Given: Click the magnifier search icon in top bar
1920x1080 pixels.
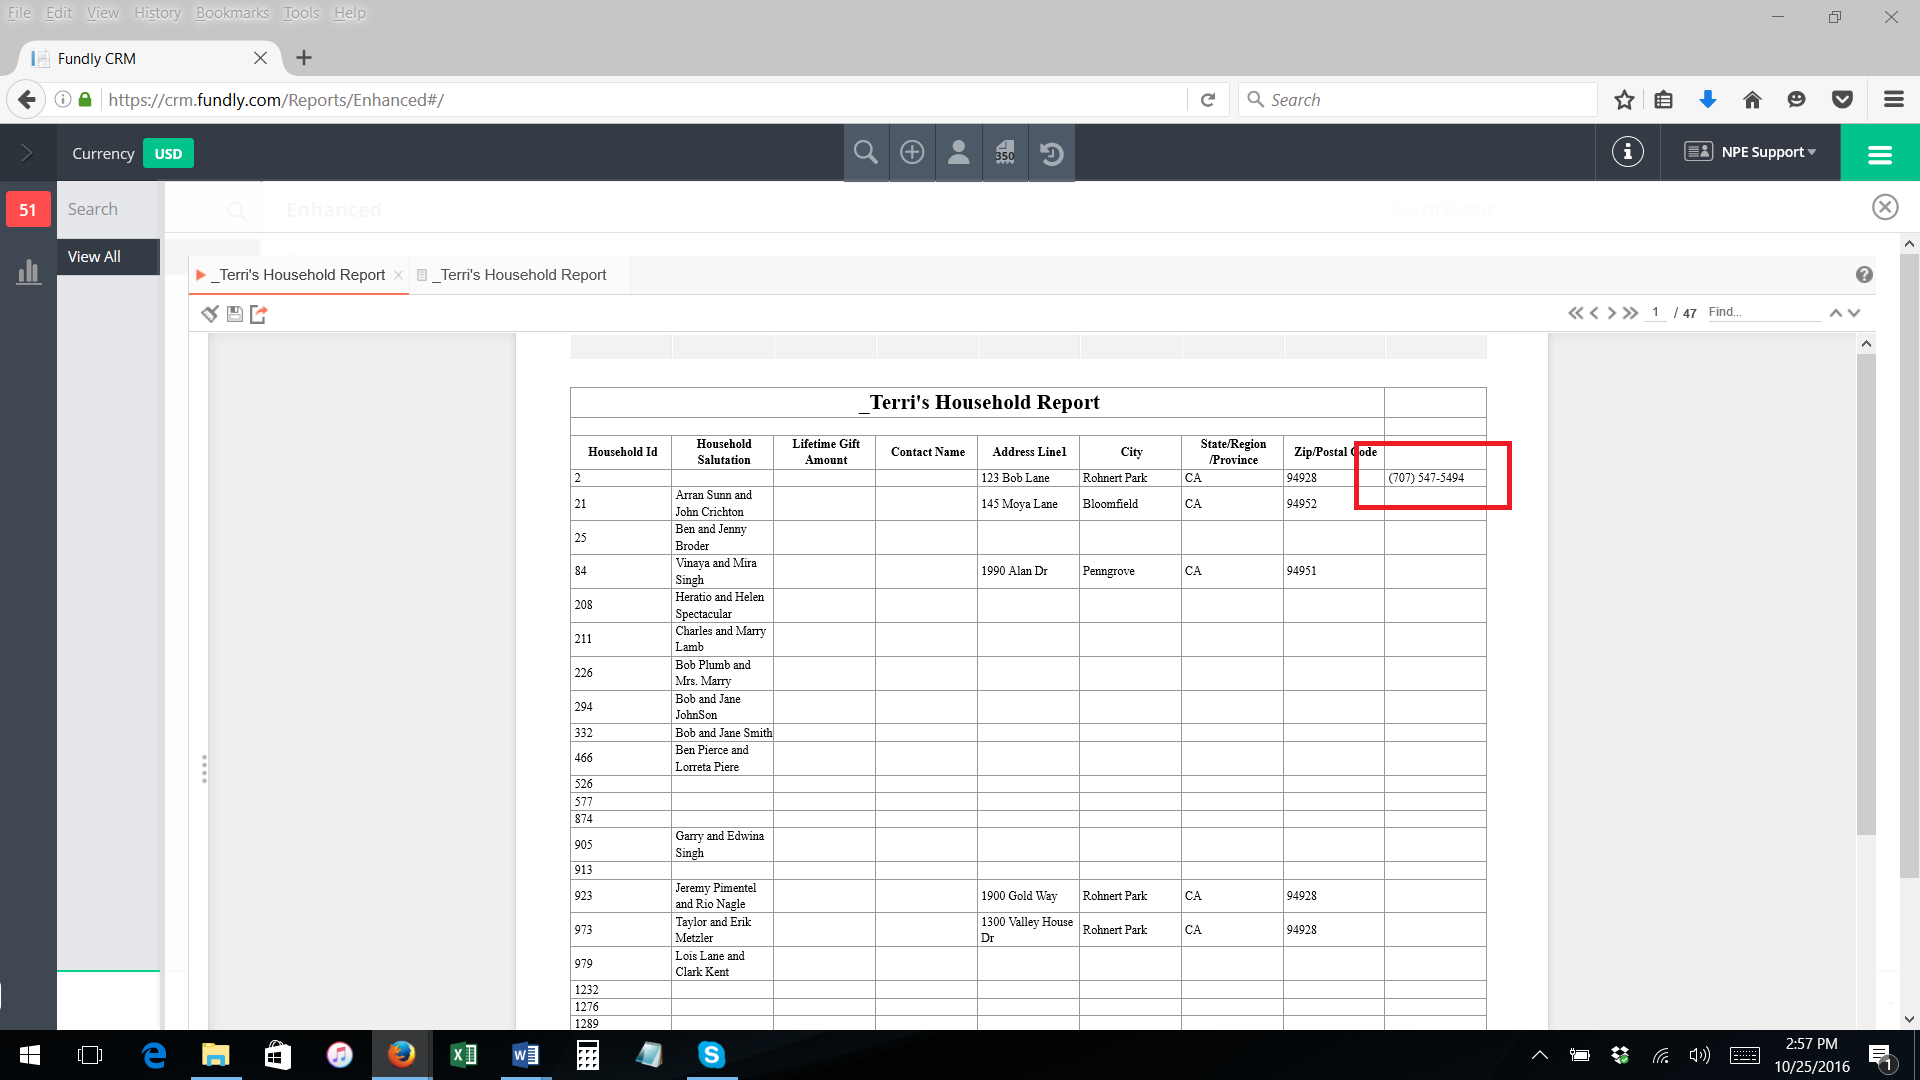Looking at the screenshot, I should pyautogui.click(x=866, y=153).
